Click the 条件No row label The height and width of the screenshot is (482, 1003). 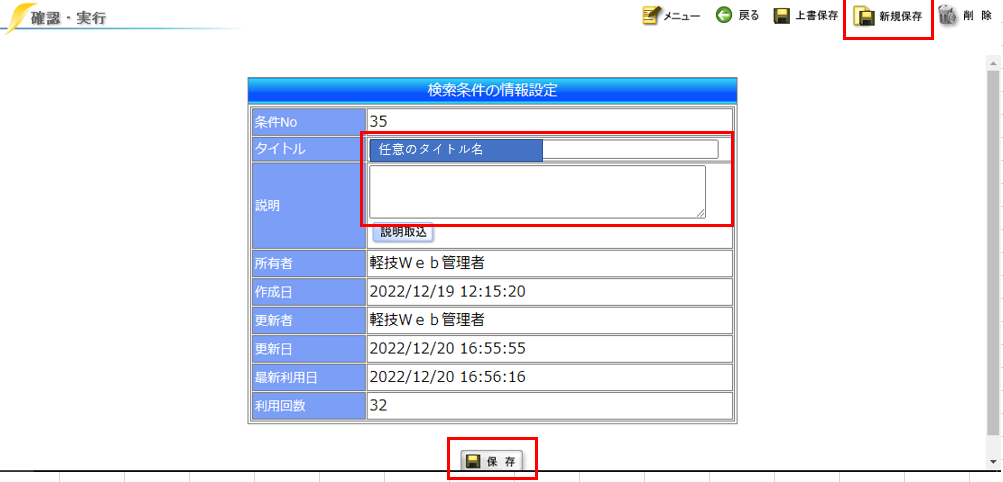click(x=309, y=121)
